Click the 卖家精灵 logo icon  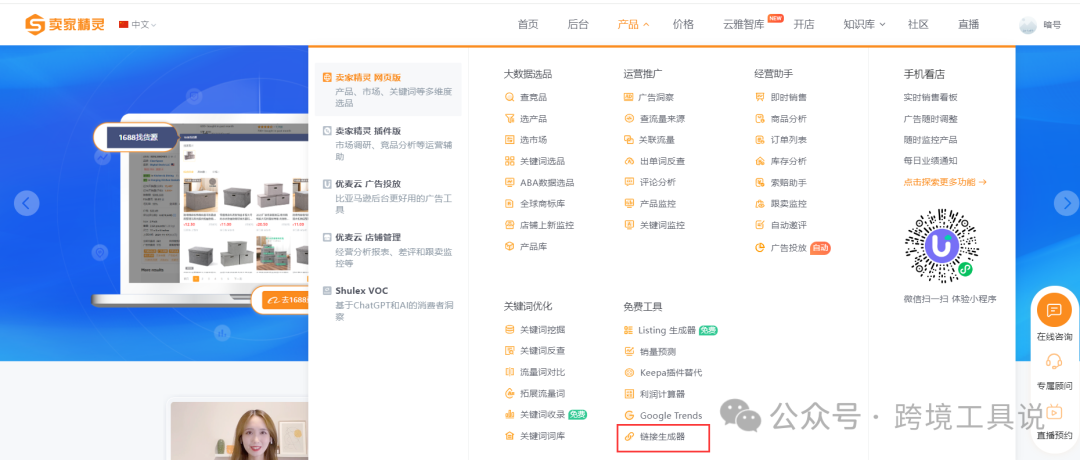click(34, 24)
